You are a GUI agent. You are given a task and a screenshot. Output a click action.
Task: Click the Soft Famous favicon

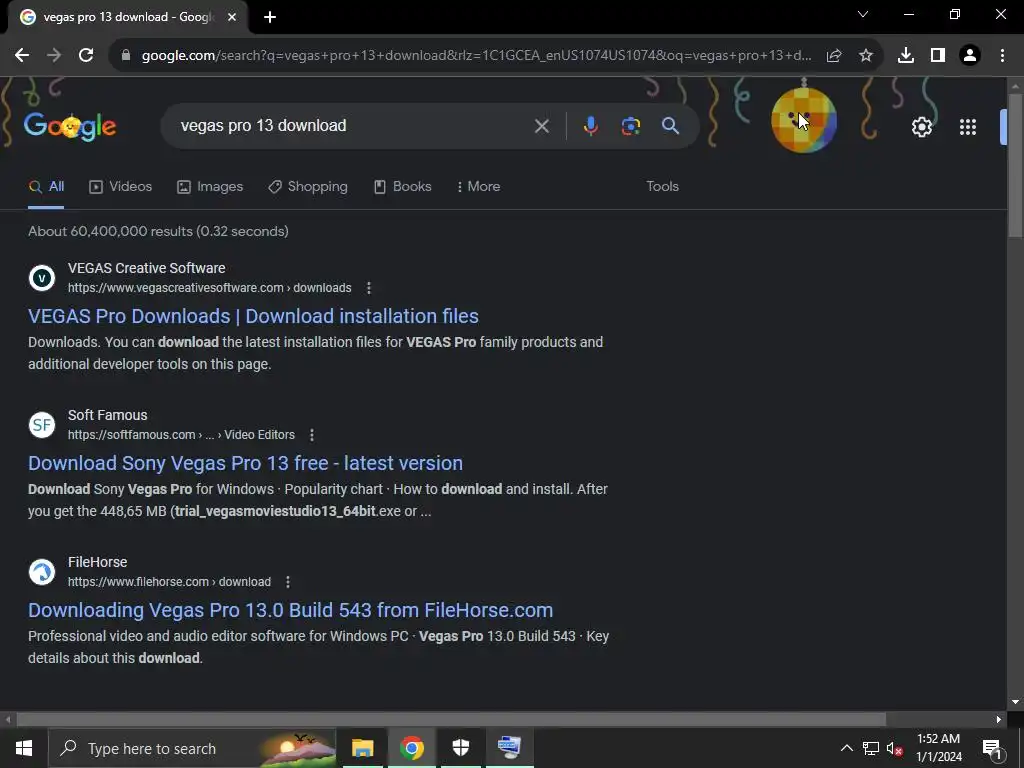pyautogui.click(x=42, y=424)
